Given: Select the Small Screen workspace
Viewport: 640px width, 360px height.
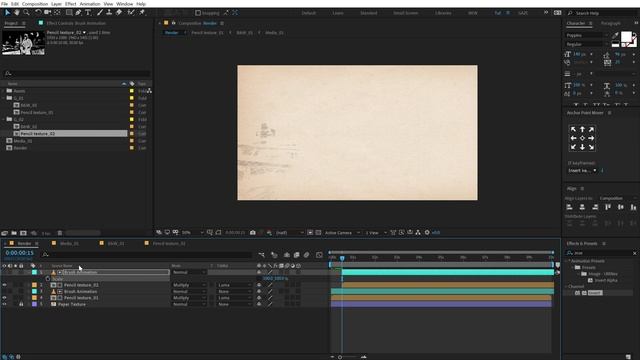Looking at the screenshot, I should 406,13.
